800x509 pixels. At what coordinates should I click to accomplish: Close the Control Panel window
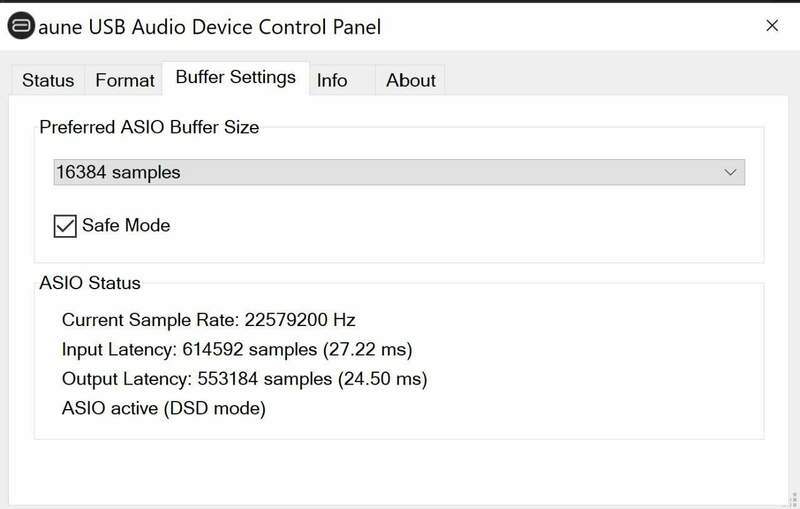click(x=771, y=26)
